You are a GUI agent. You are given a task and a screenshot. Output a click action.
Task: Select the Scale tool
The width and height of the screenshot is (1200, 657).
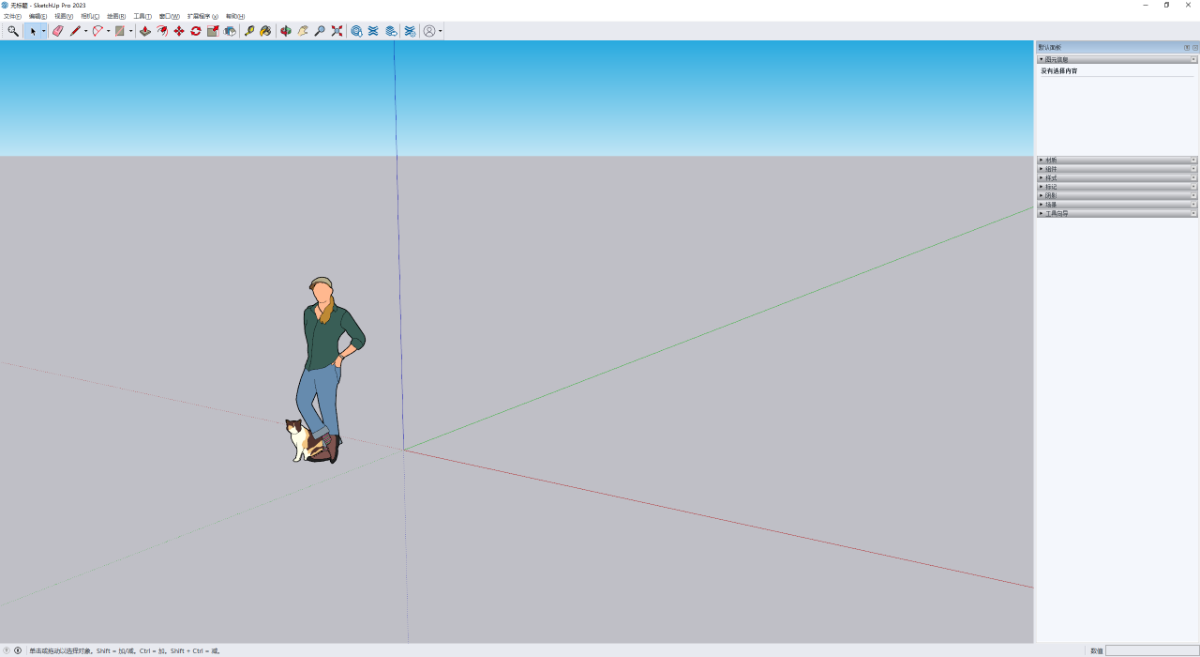pyautogui.click(x=213, y=31)
